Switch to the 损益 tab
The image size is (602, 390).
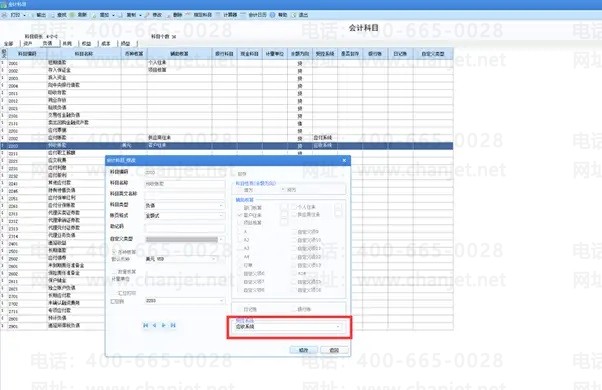pyautogui.click(x=126, y=43)
